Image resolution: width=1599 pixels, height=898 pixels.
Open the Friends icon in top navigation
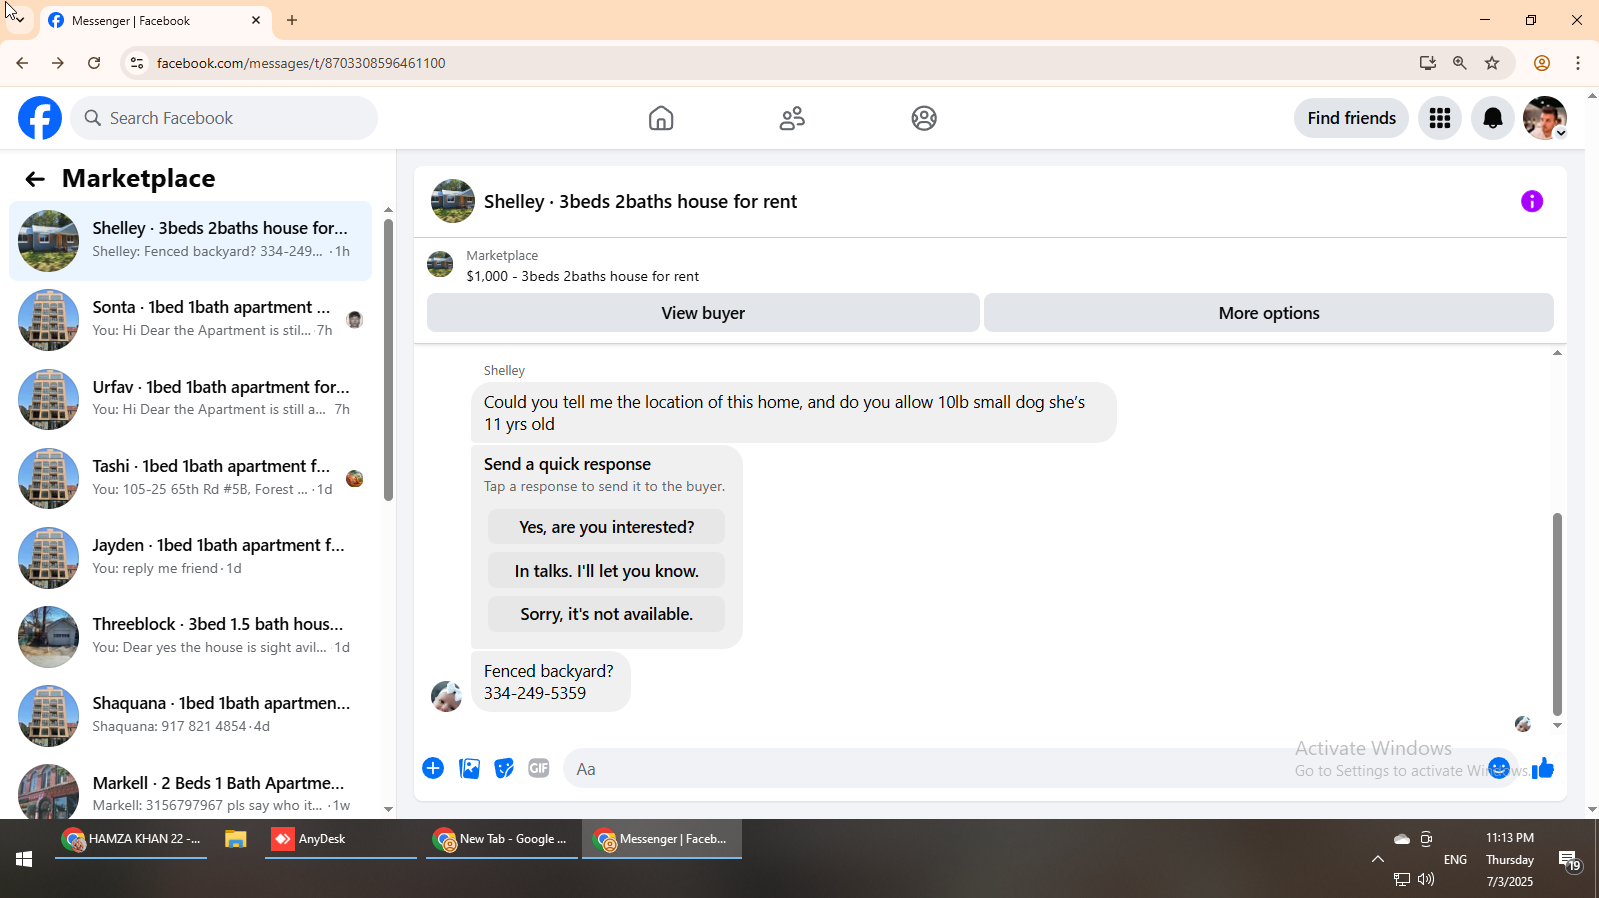click(x=792, y=118)
